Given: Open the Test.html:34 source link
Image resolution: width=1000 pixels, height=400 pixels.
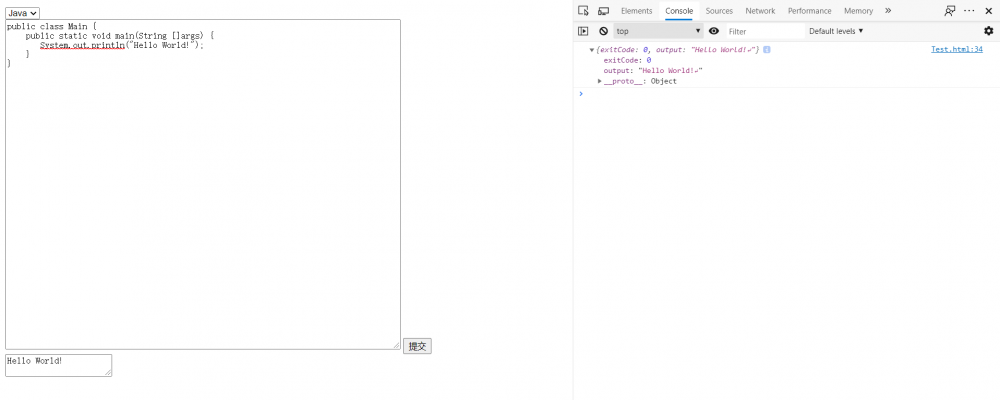Looking at the screenshot, I should click(x=957, y=49).
